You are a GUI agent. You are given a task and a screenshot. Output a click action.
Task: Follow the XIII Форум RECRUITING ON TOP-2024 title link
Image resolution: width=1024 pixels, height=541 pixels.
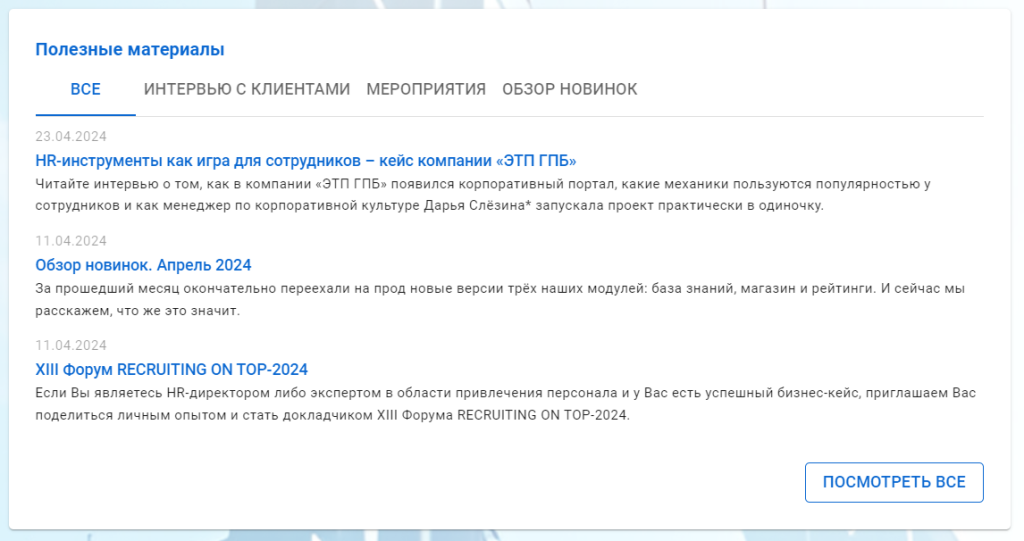(171, 369)
